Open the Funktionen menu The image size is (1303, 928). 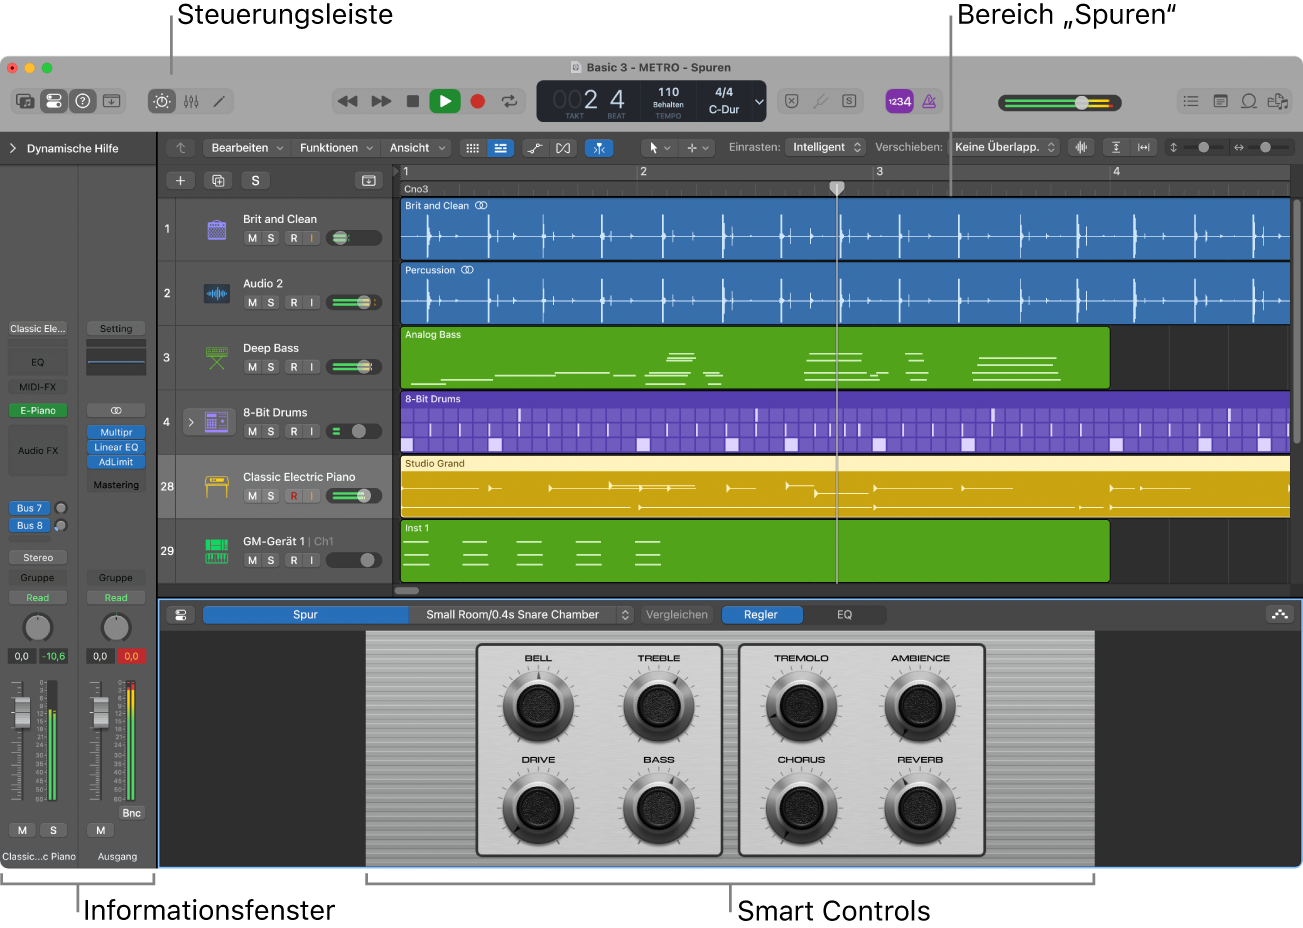(x=337, y=148)
